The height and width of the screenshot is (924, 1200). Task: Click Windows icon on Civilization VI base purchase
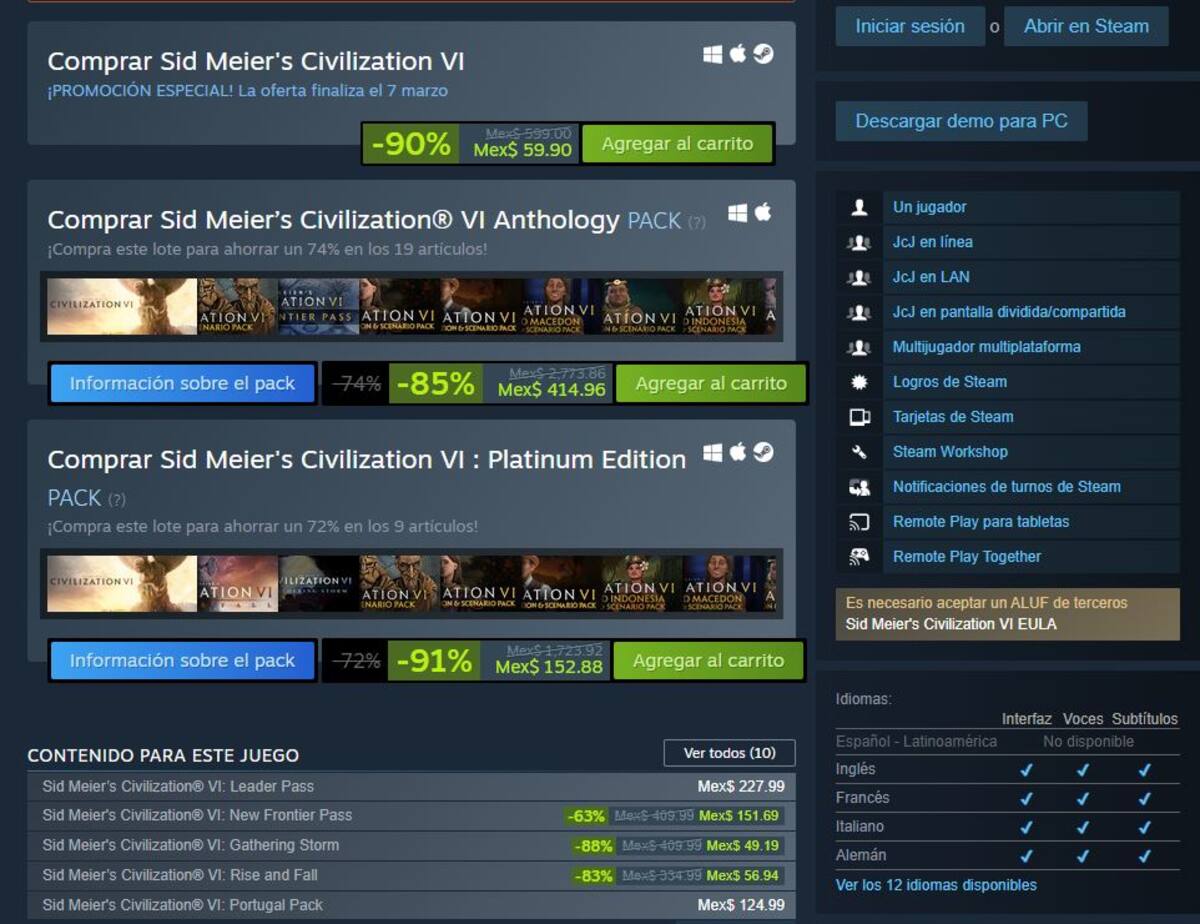point(712,54)
